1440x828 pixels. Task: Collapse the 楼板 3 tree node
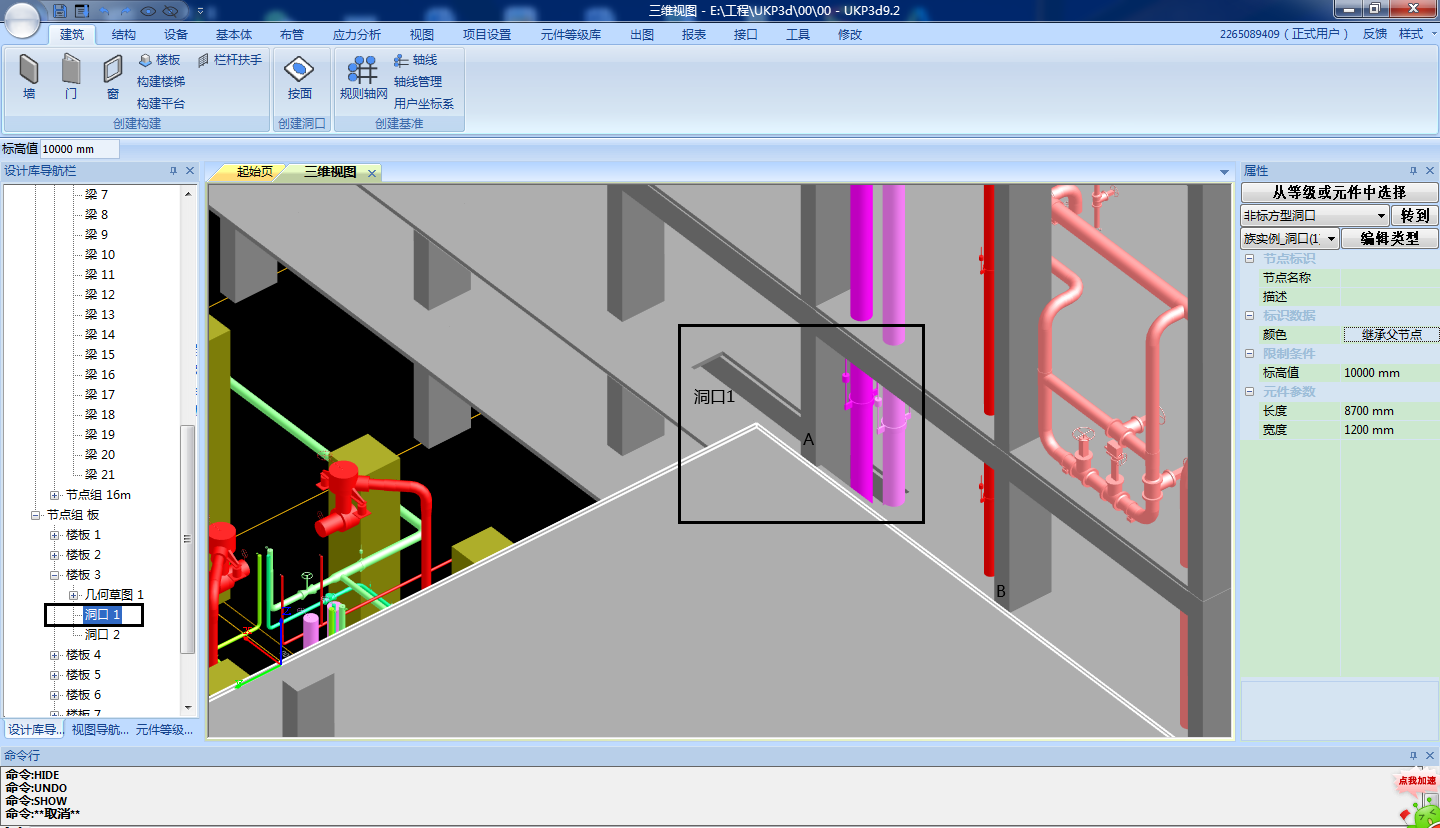(55, 575)
